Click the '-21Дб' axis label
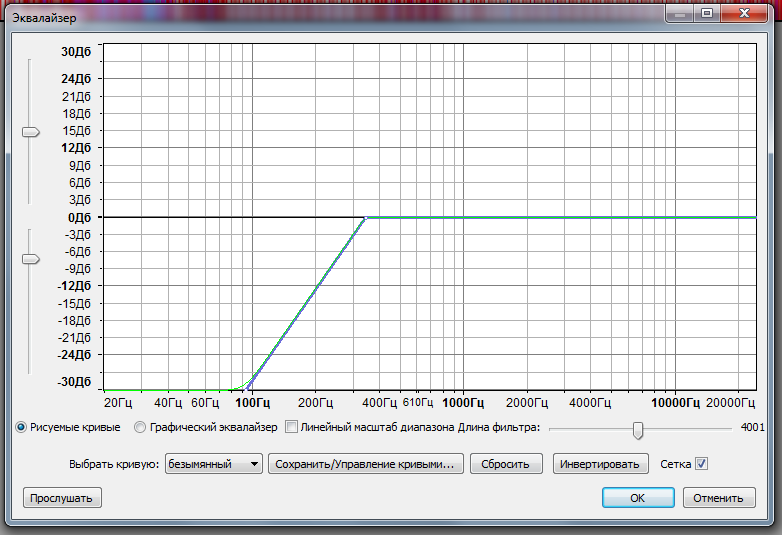782x535 pixels. coord(75,338)
